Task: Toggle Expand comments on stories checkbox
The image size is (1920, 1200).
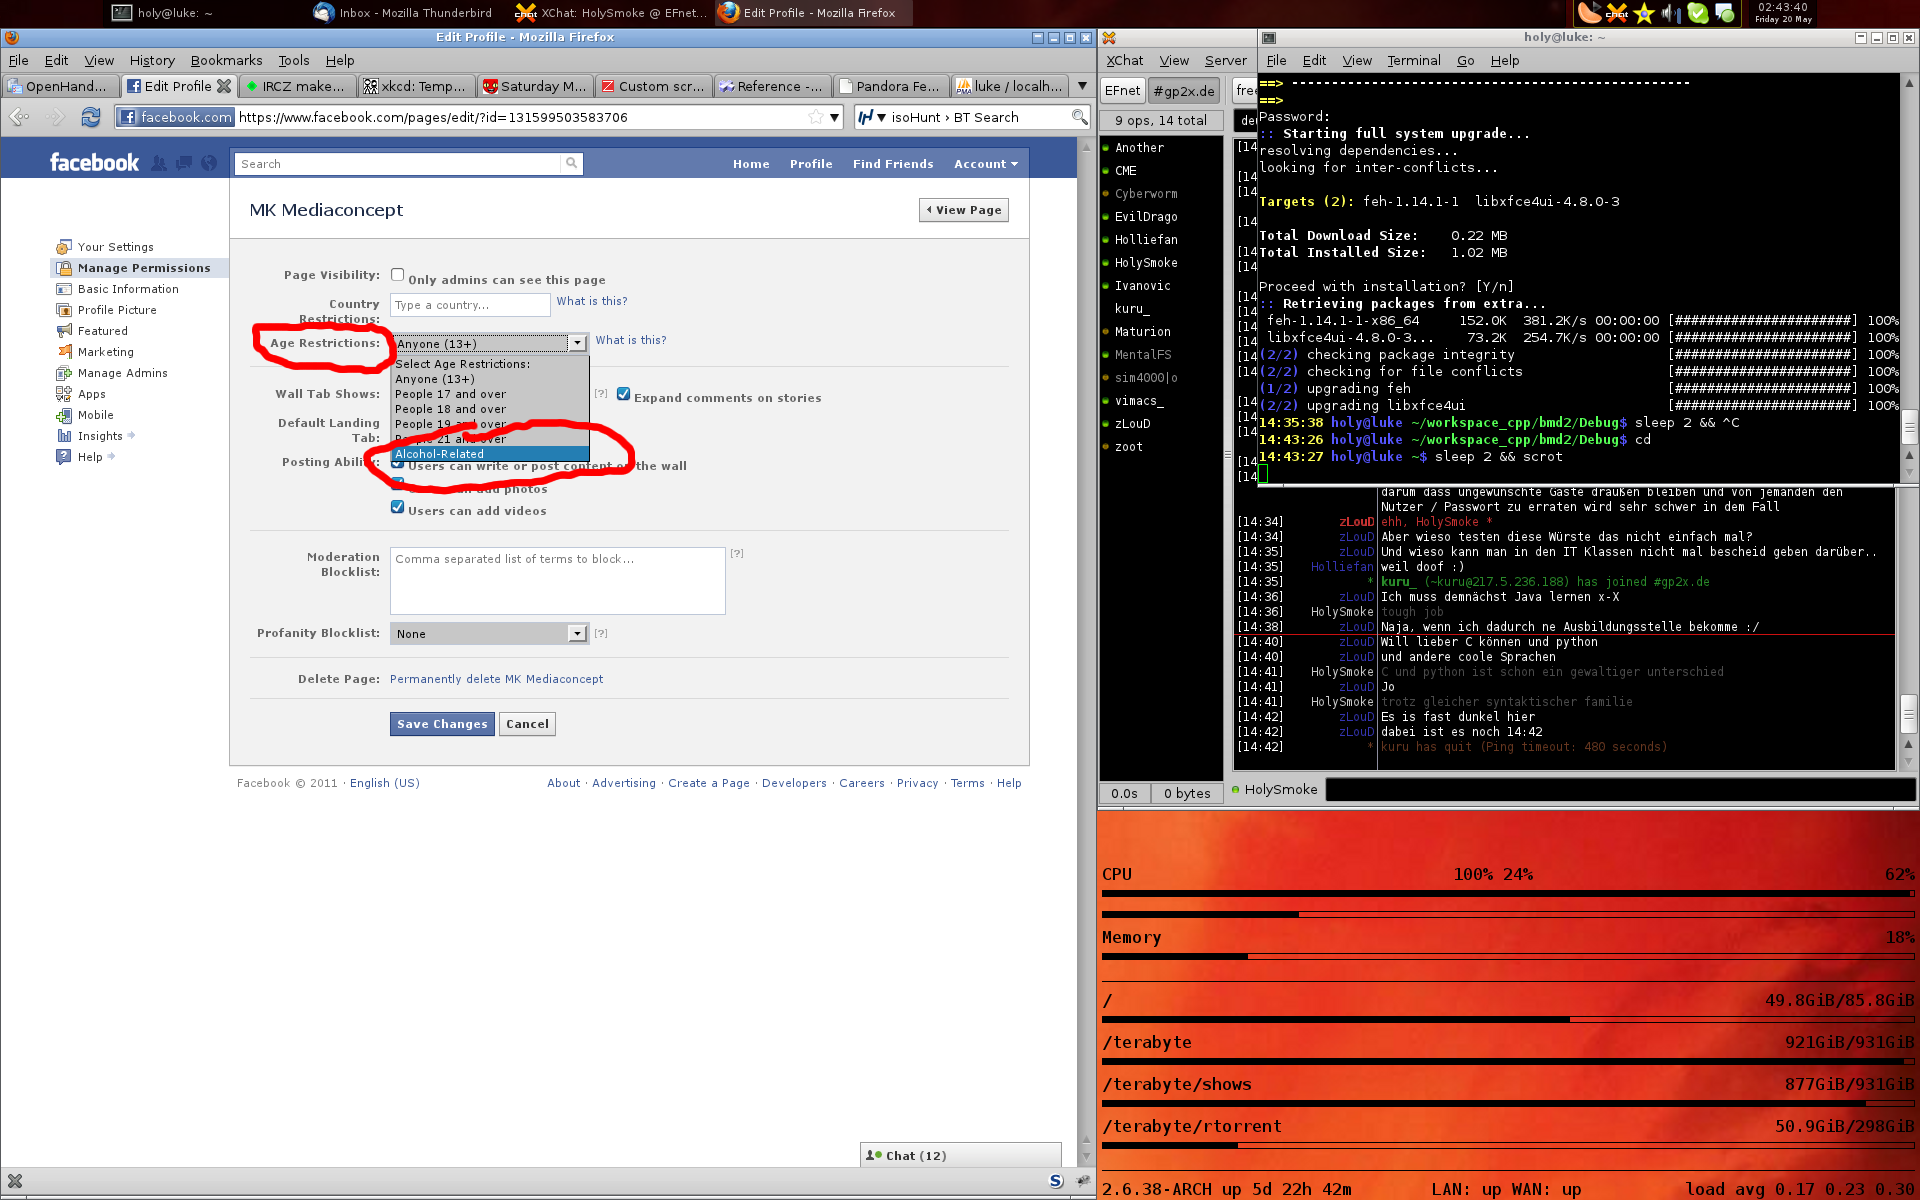Action: (623, 394)
